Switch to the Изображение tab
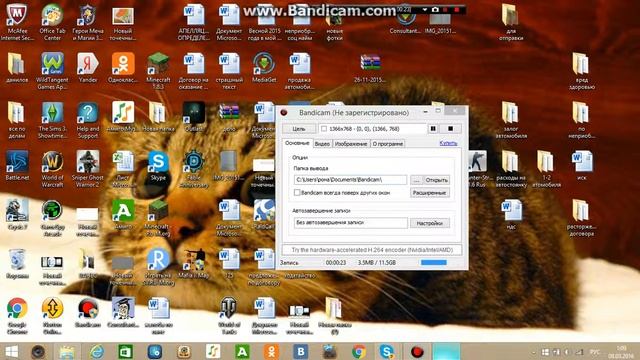 pos(351,144)
